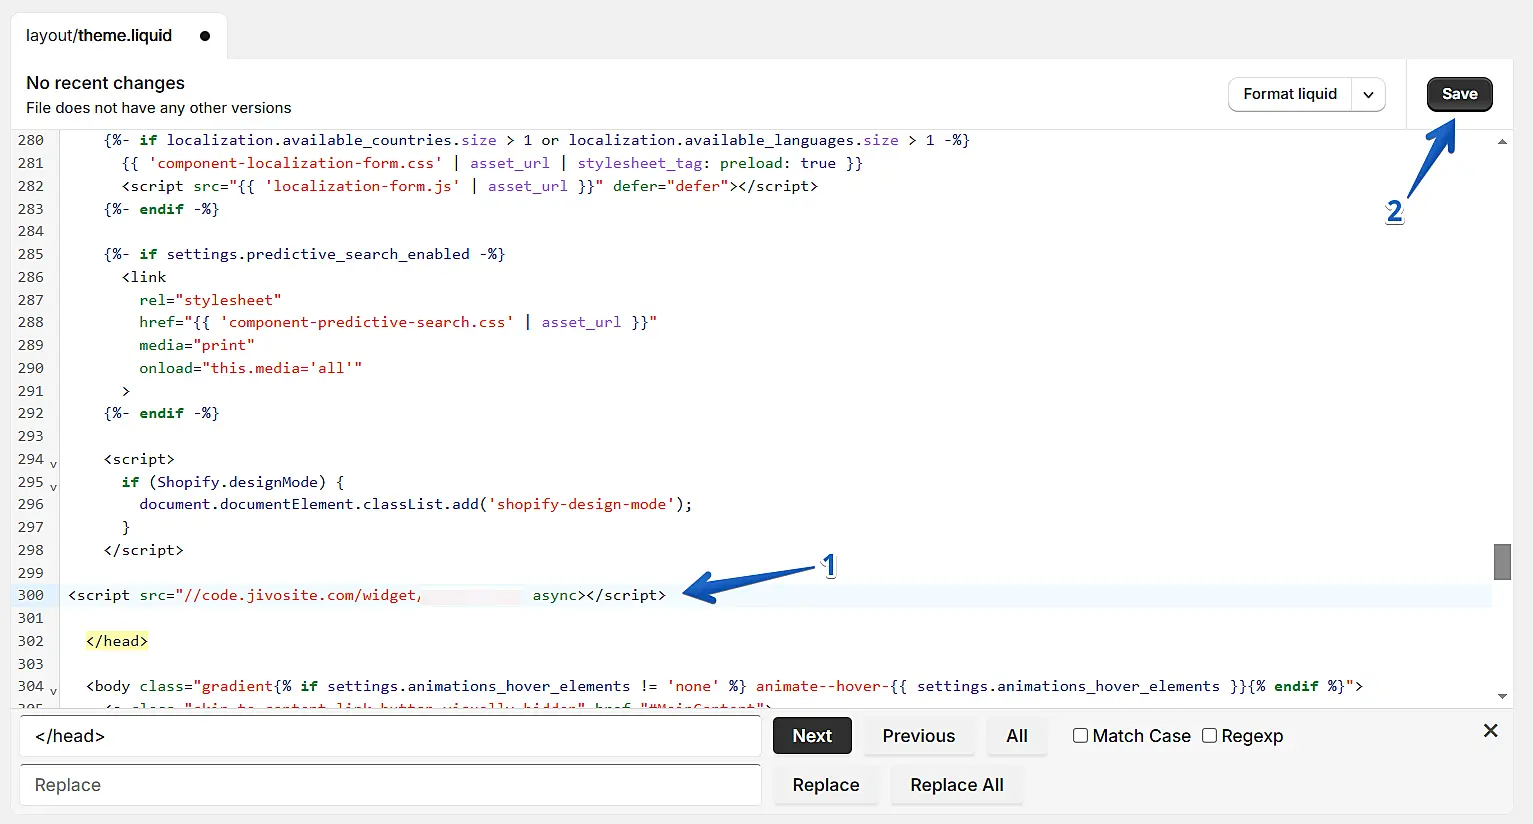
Task: Collapse code fold at line 295
Action: click(x=53, y=487)
